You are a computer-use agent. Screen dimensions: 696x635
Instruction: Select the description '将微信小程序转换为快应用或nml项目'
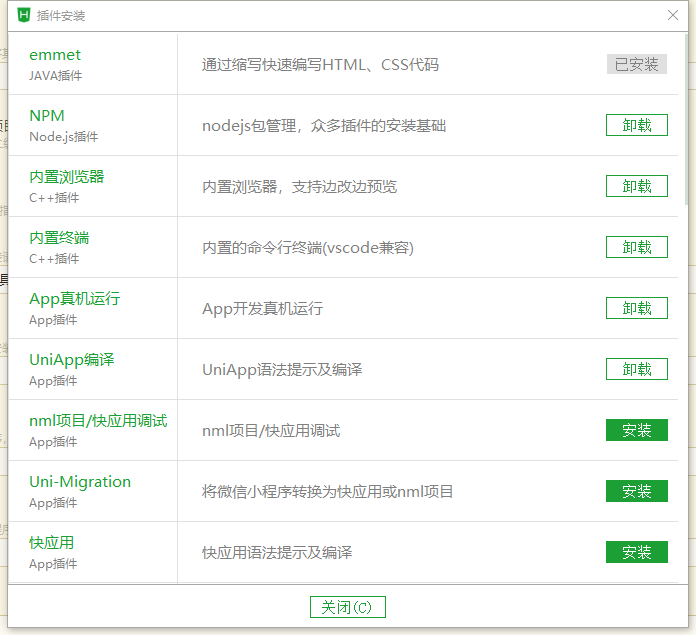coord(328,492)
